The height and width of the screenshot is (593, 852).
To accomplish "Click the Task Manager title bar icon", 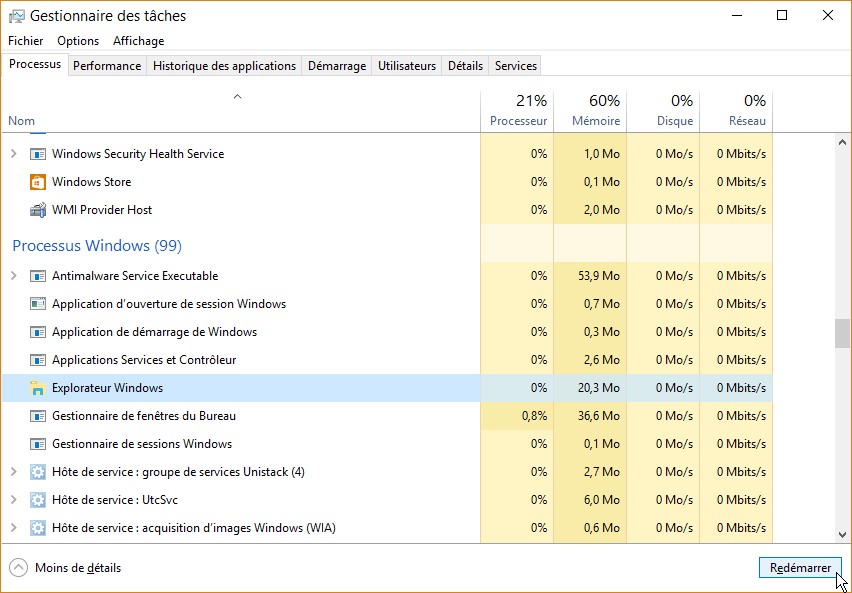I will click(16, 16).
